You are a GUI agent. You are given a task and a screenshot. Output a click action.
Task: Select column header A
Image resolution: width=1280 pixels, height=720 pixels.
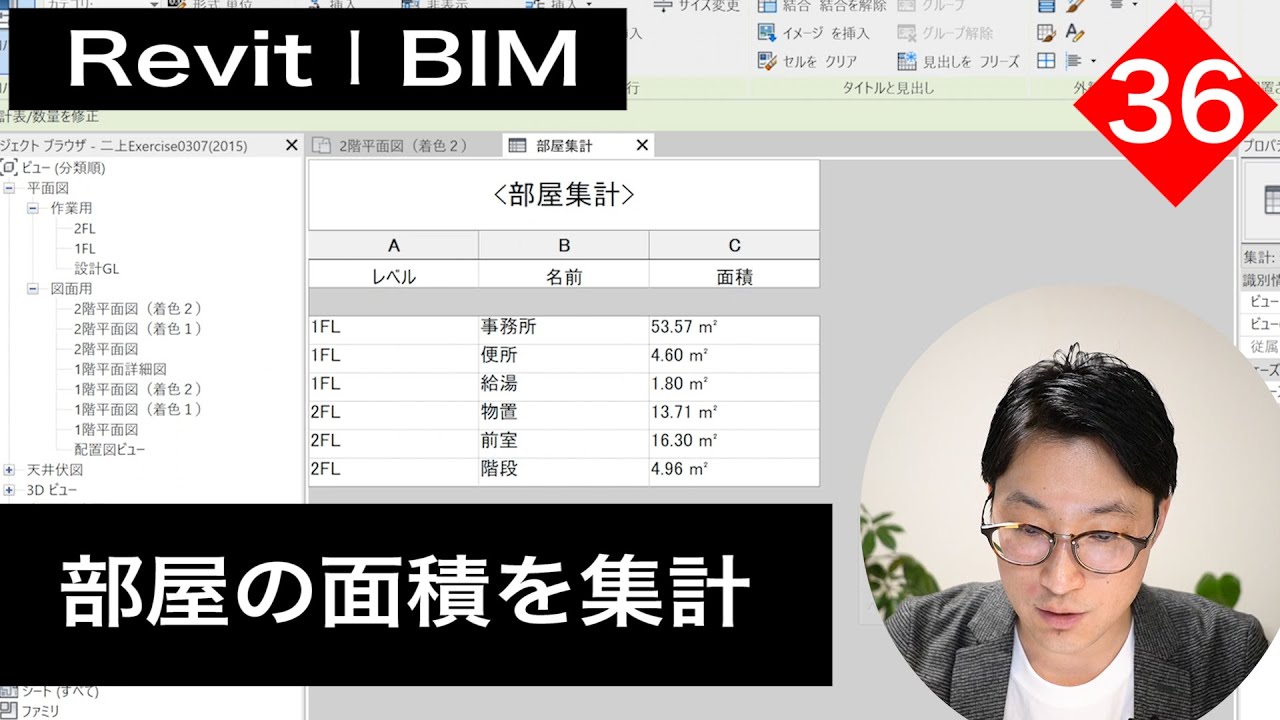click(394, 245)
